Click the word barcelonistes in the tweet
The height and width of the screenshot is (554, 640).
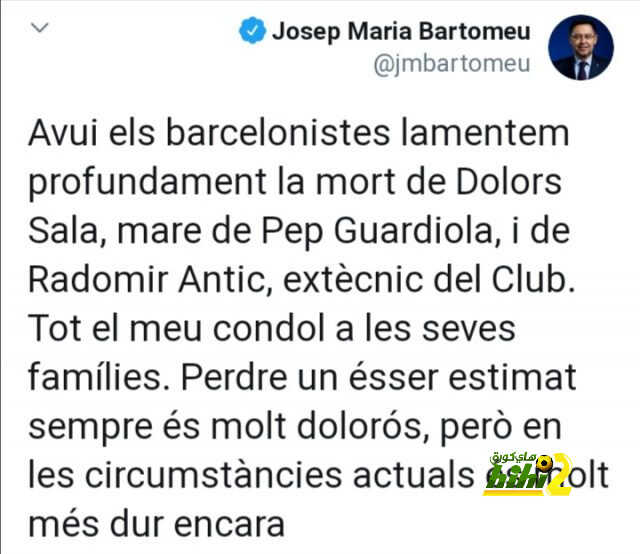click(278, 133)
